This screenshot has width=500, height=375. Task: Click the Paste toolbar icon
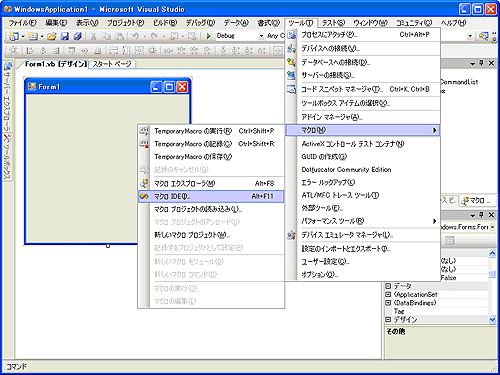coord(120,36)
